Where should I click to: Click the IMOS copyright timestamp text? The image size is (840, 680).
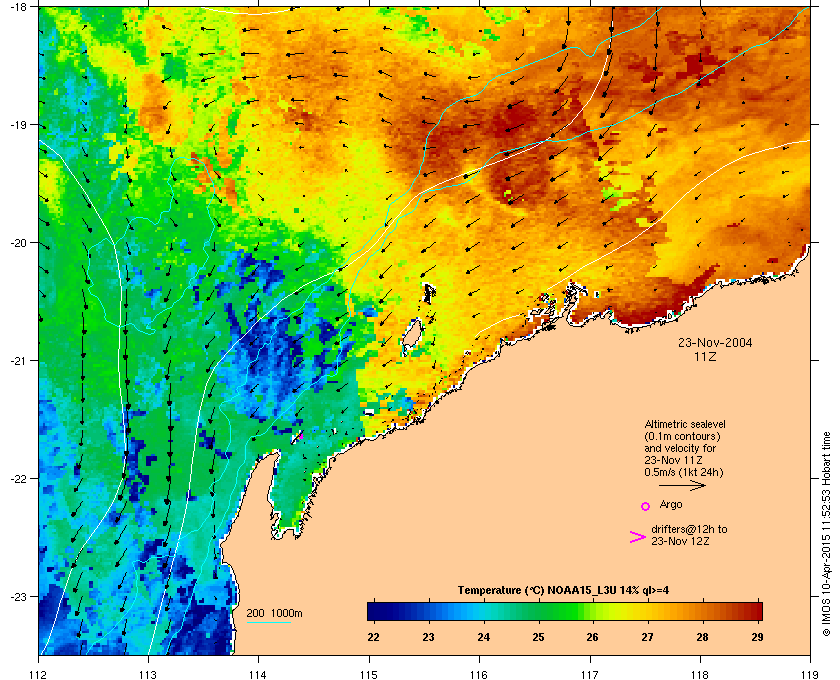point(826,534)
